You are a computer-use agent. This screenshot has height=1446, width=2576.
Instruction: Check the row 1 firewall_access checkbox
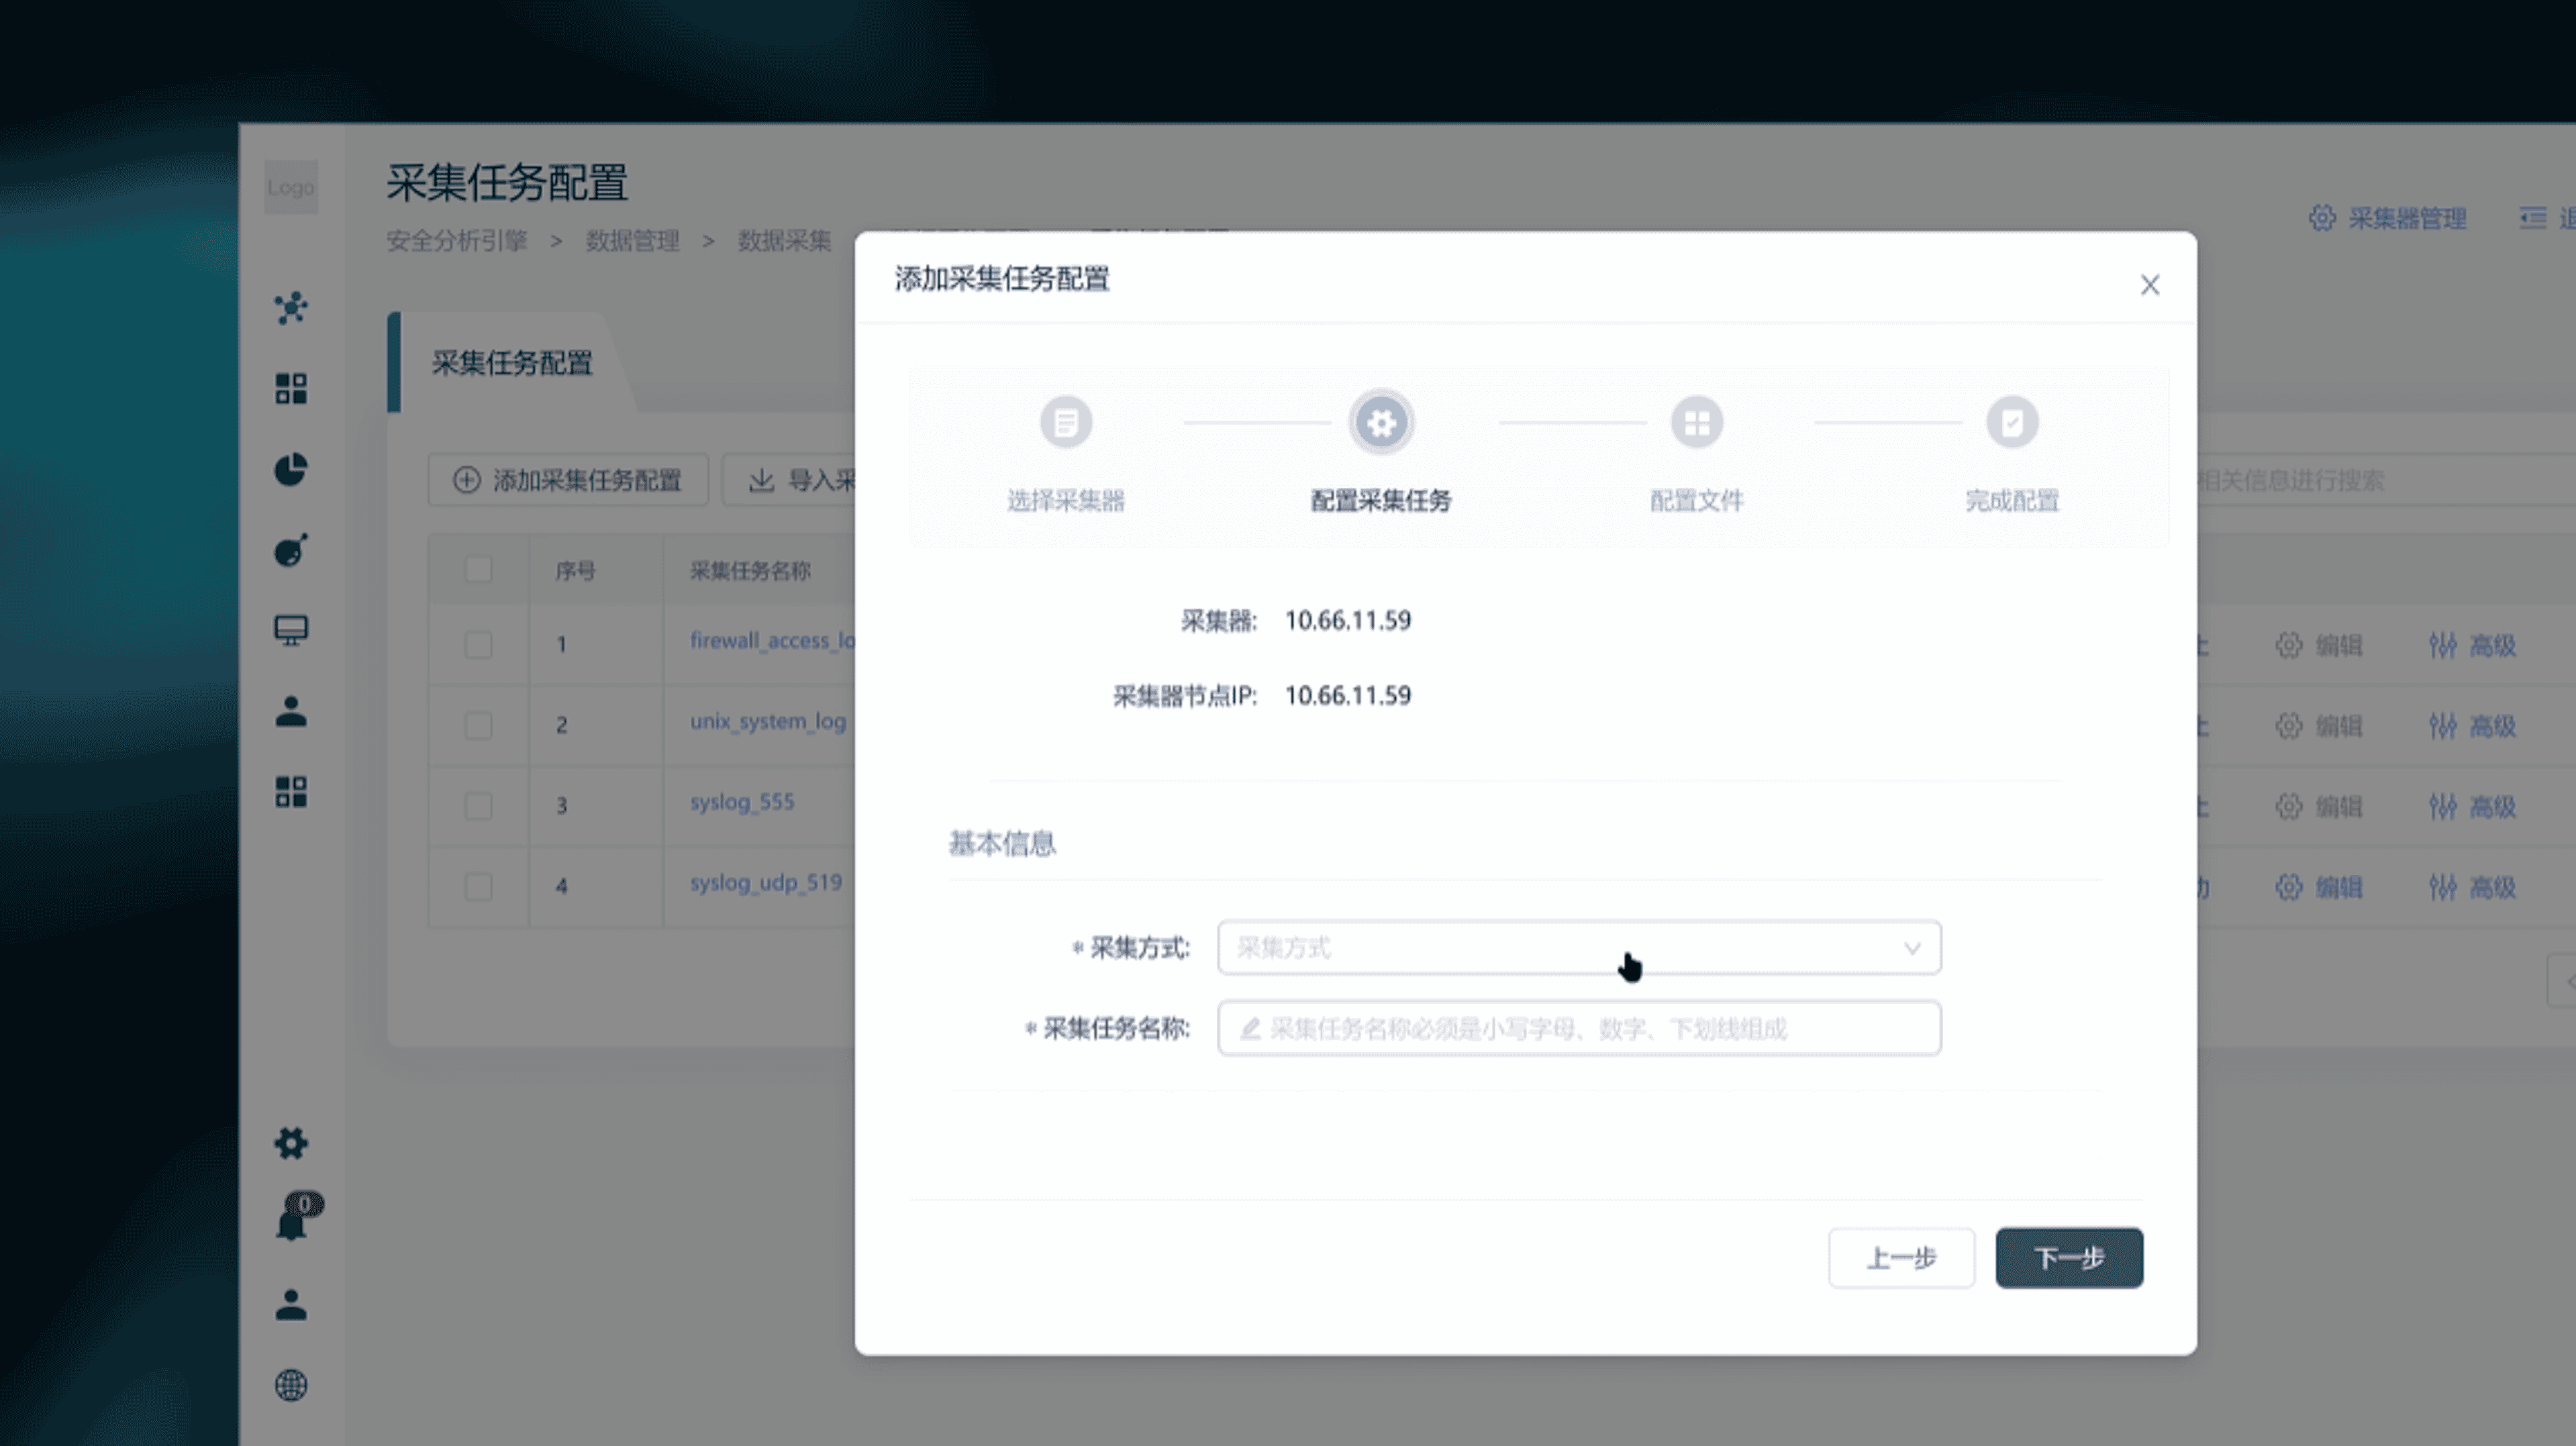478,644
